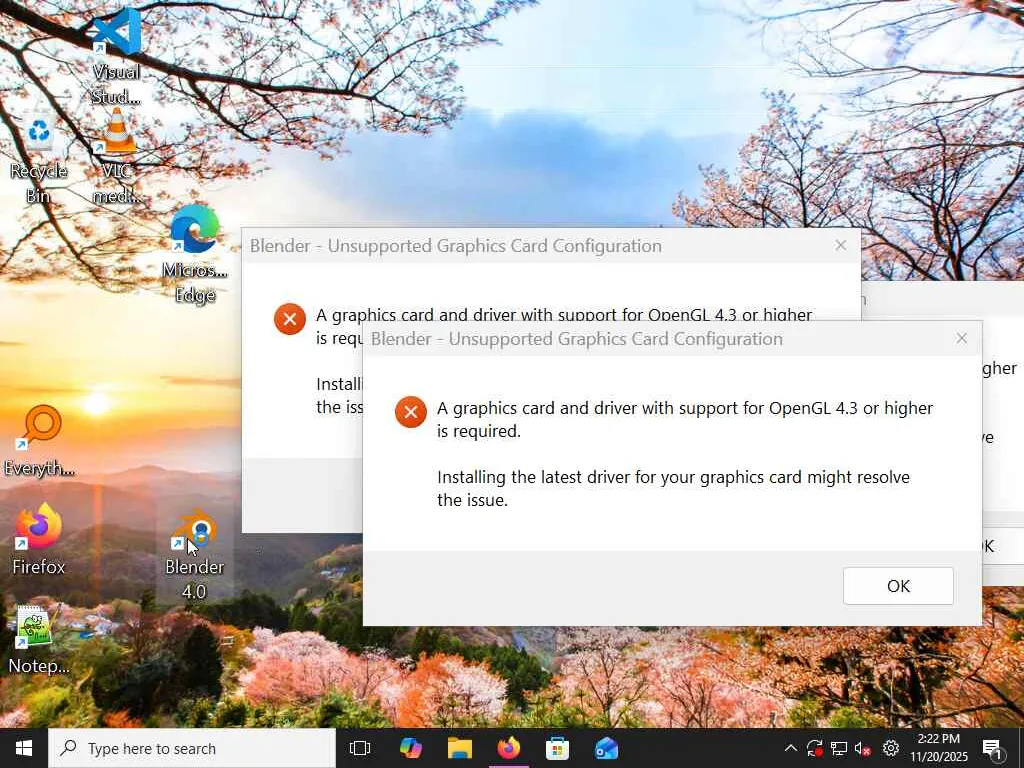1024x768 pixels.
Task: Close the front Blender error dialog
Action: click(961, 338)
